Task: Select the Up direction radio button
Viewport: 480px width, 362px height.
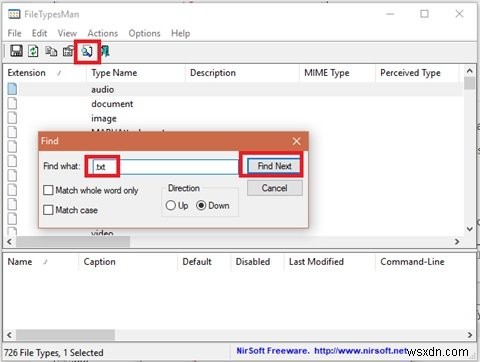Action: [x=171, y=205]
